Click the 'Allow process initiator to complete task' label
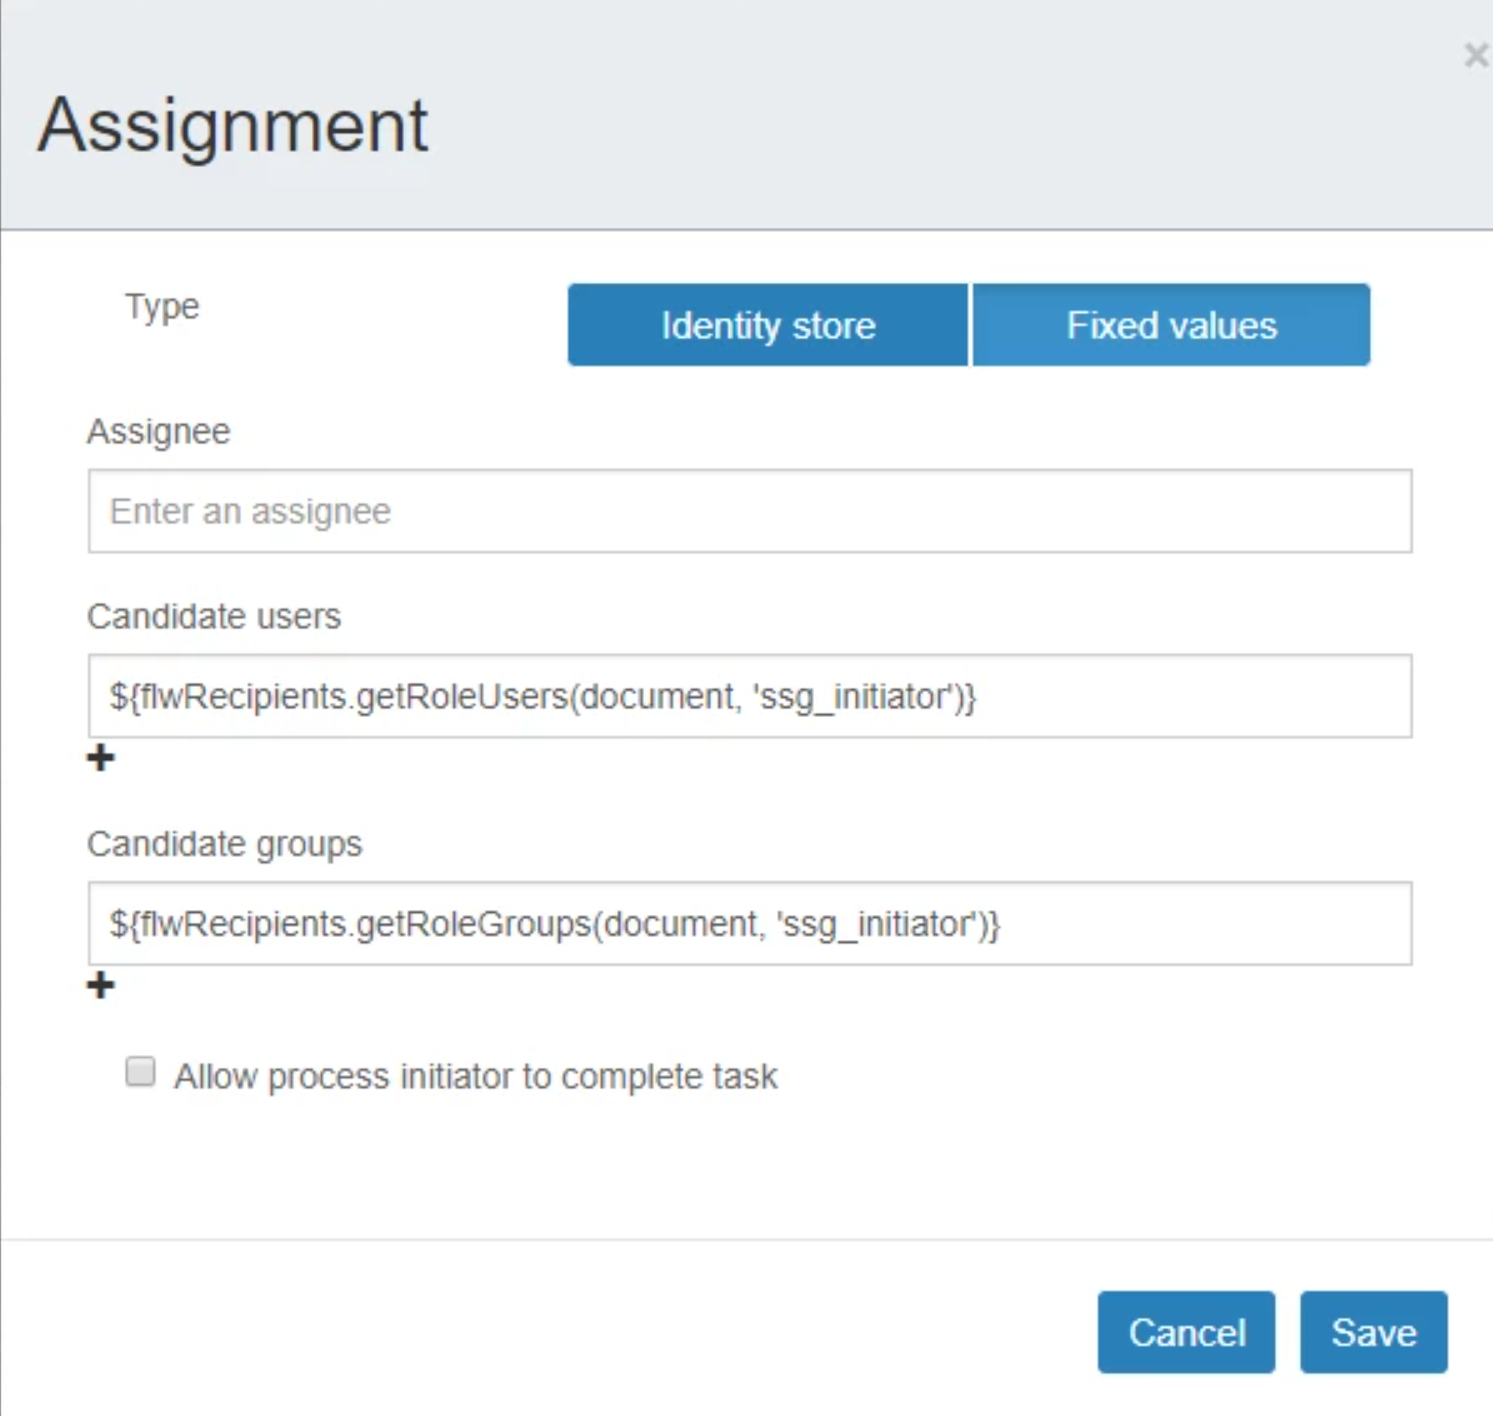 click(x=475, y=1077)
